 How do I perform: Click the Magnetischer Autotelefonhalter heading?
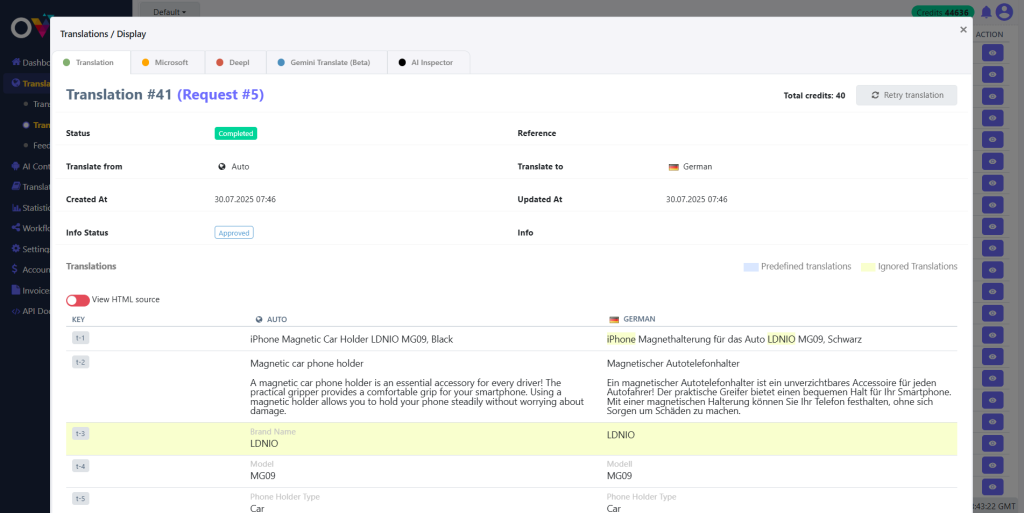click(673, 364)
